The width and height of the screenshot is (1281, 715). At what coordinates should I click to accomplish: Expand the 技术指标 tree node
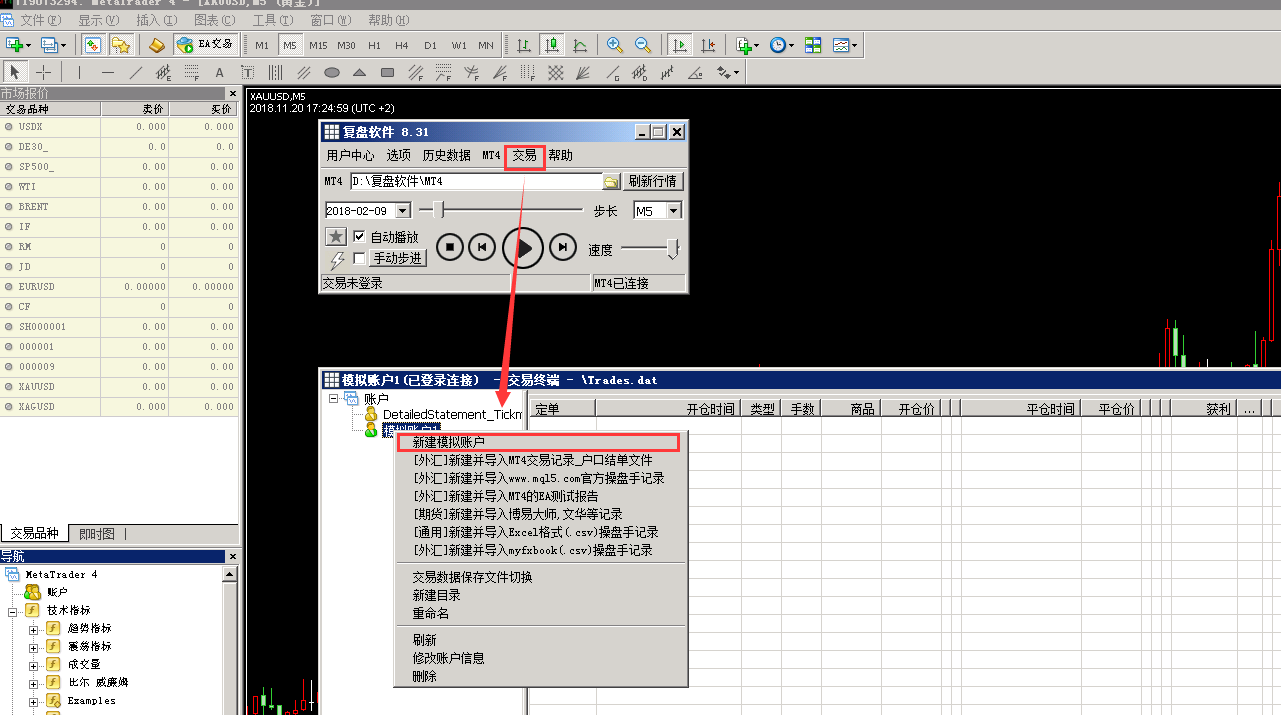click(x=13, y=610)
